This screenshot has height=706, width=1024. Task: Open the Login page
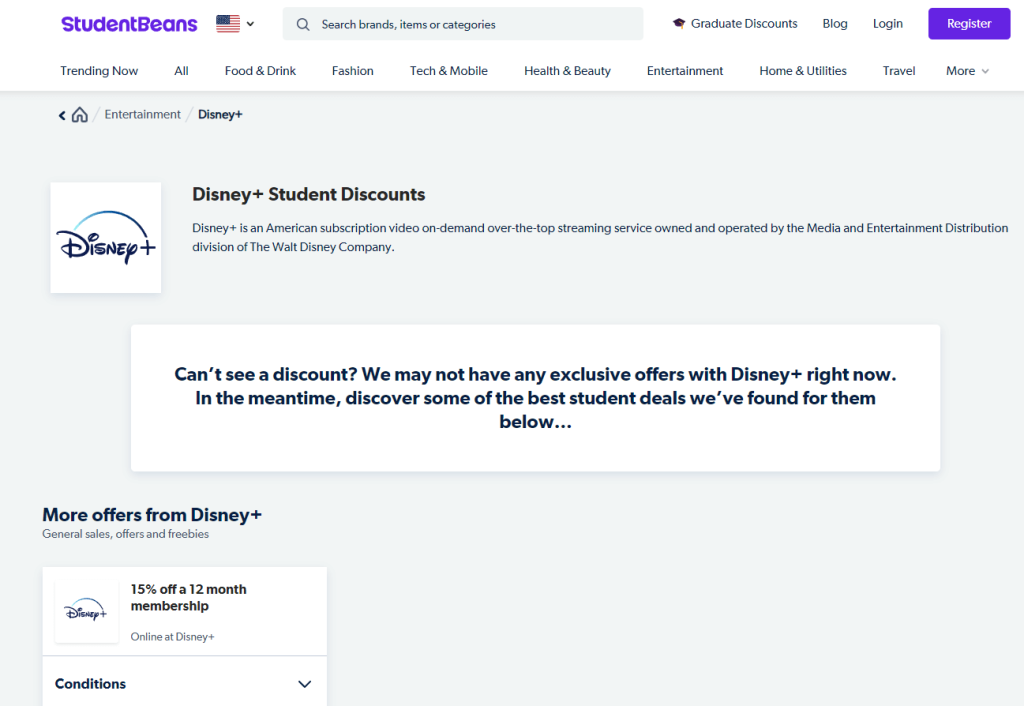click(888, 24)
